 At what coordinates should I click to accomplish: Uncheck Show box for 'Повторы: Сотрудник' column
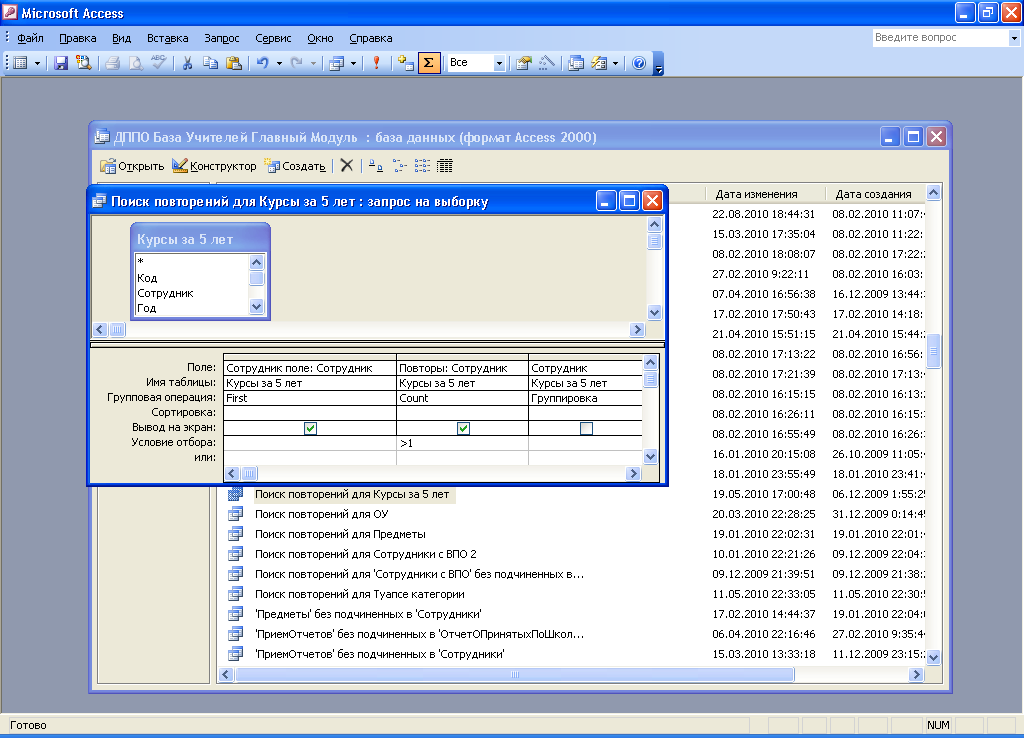[x=463, y=428]
